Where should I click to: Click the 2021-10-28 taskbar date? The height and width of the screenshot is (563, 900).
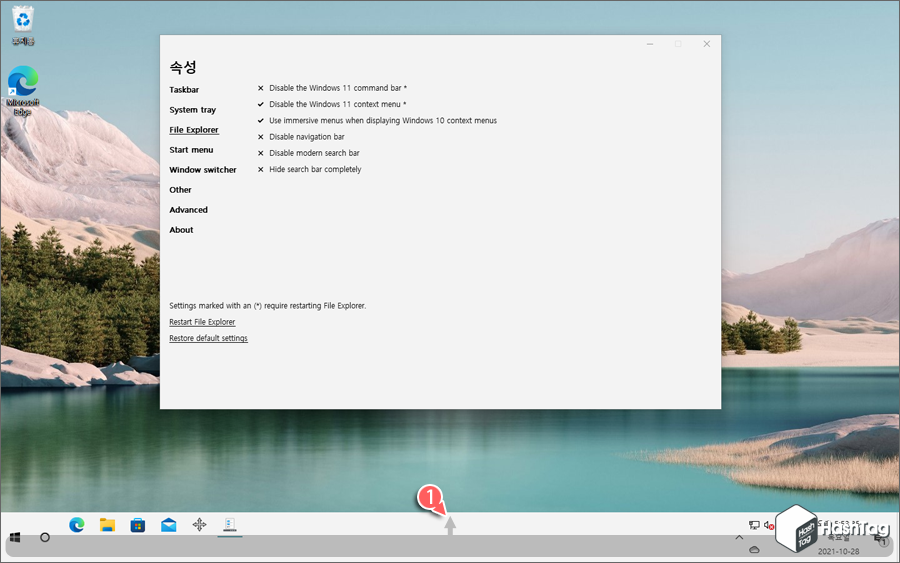click(839, 551)
